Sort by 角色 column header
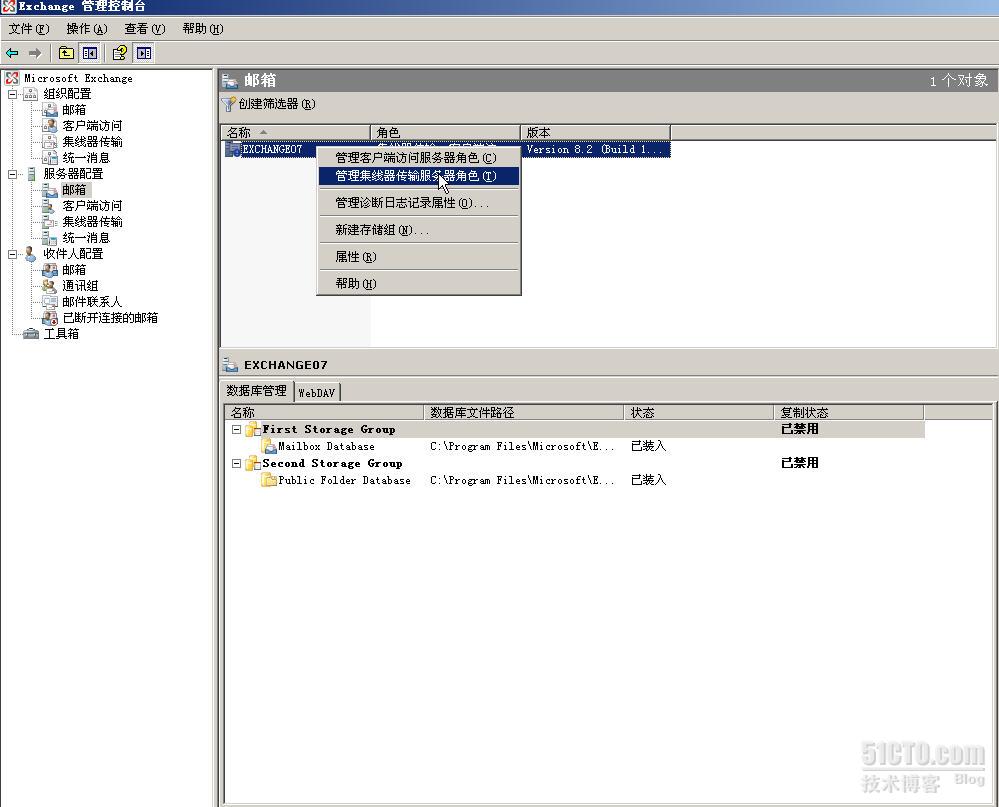The width and height of the screenshot is (999, 807). [445, 132]
